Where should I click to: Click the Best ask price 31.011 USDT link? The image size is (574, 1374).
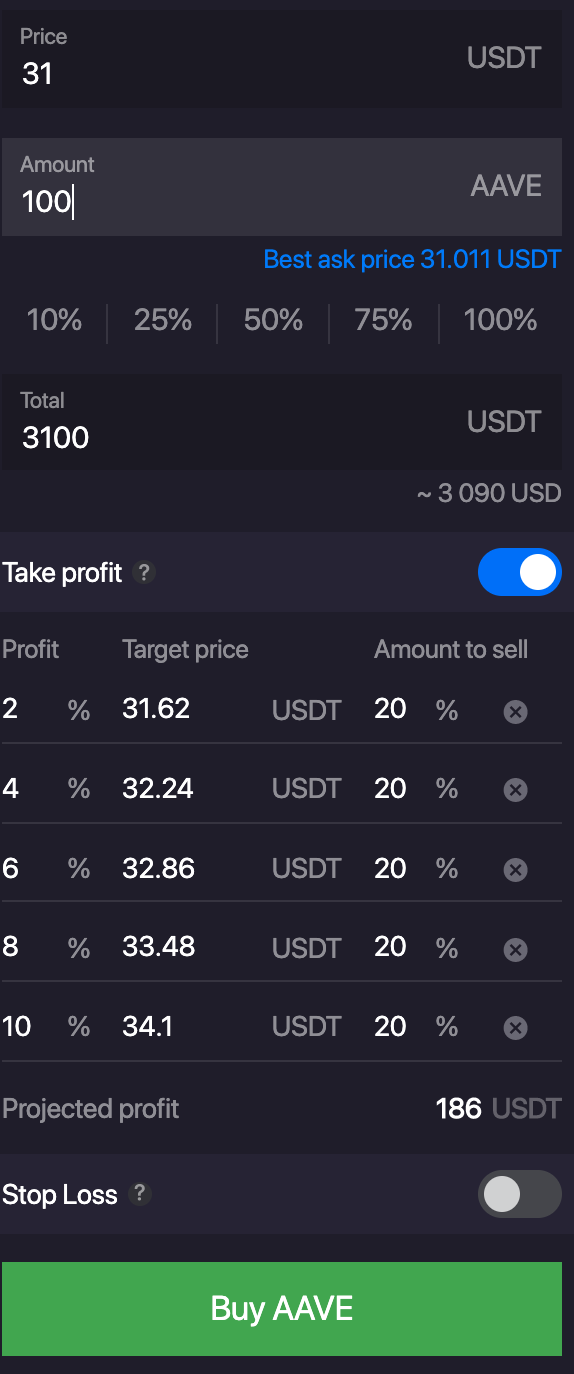pyautogui.click(x=412, y=259)
